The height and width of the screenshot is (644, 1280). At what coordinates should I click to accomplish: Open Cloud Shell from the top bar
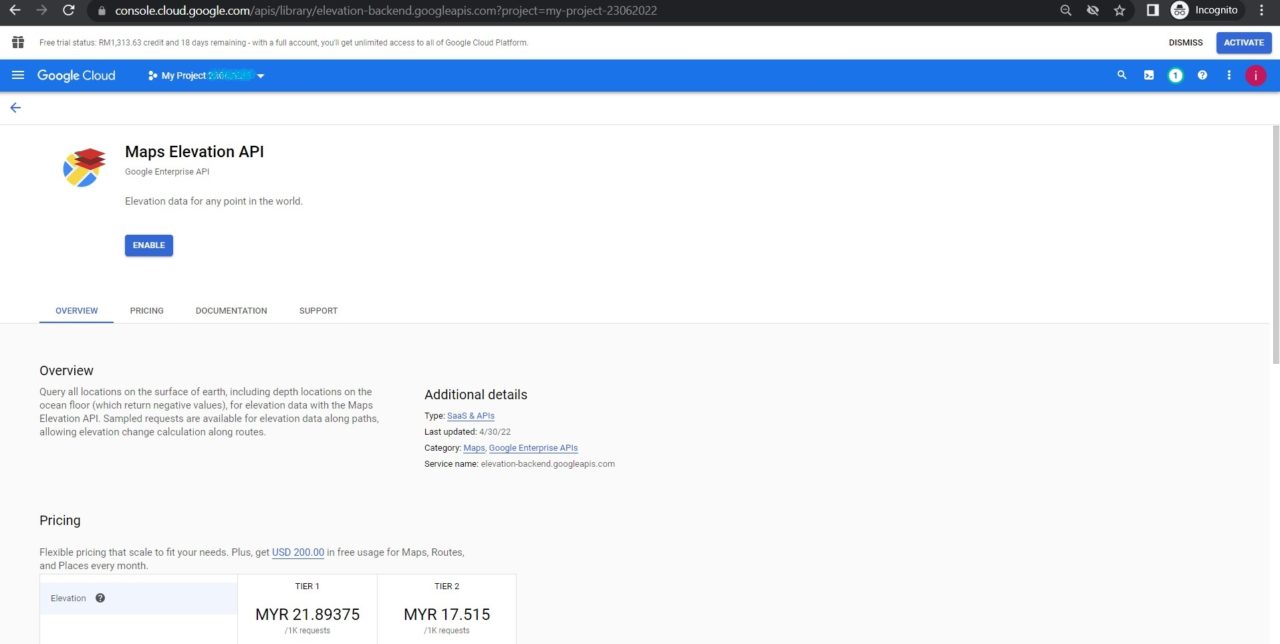tap(1148, 74)
